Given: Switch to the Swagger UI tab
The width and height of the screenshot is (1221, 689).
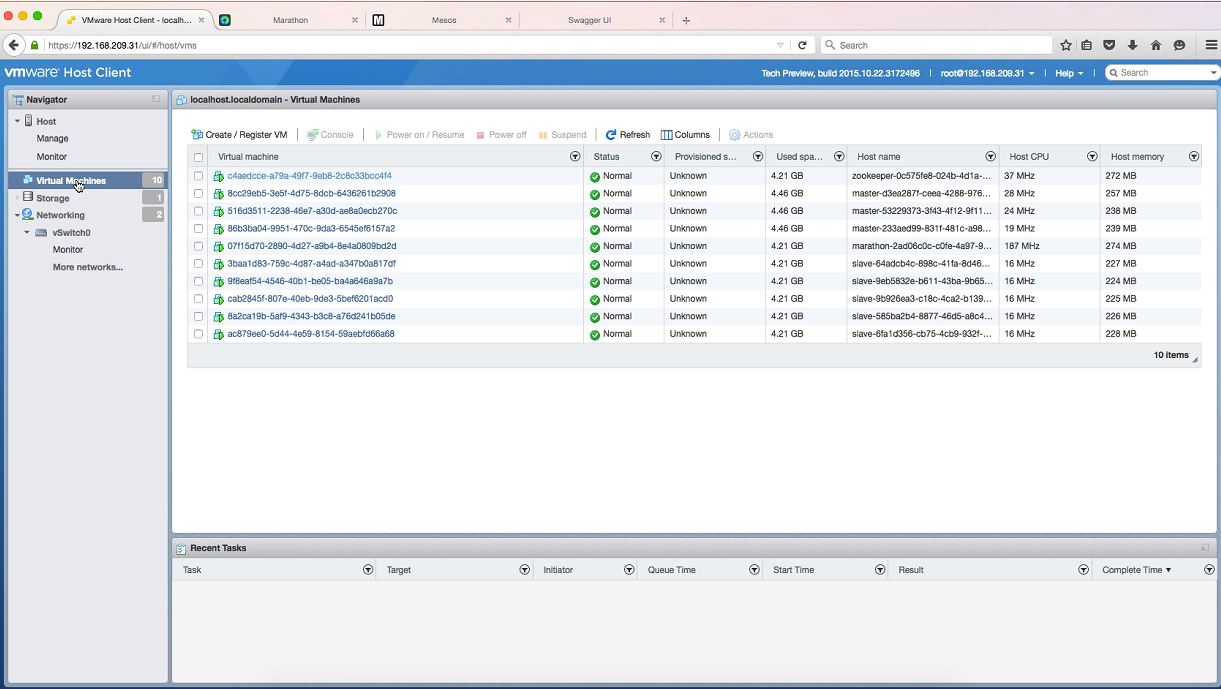Looking at the screenshot, I should (x=589, y=20).
